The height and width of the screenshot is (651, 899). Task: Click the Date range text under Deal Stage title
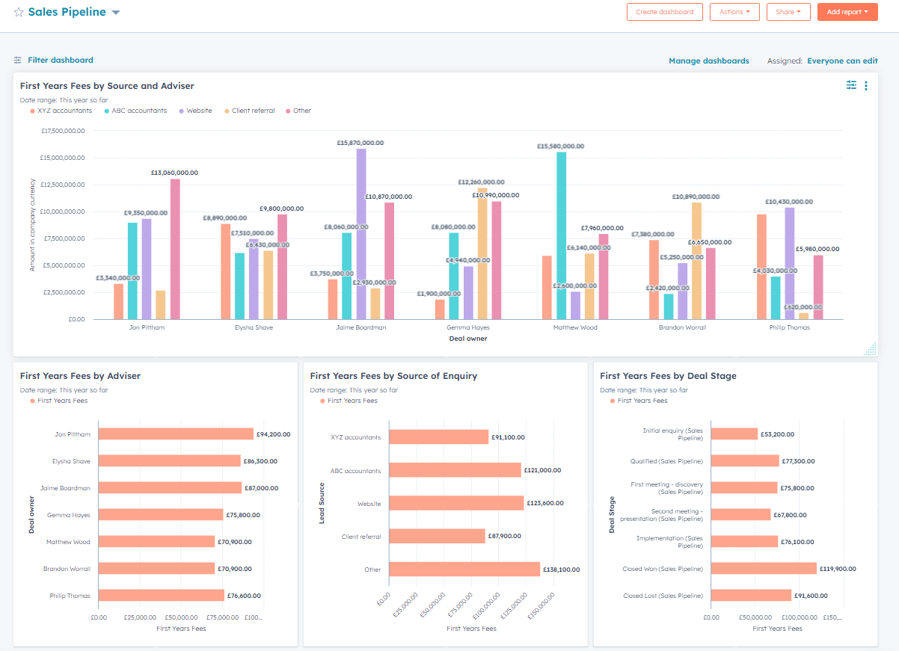[x=644, y=390]
